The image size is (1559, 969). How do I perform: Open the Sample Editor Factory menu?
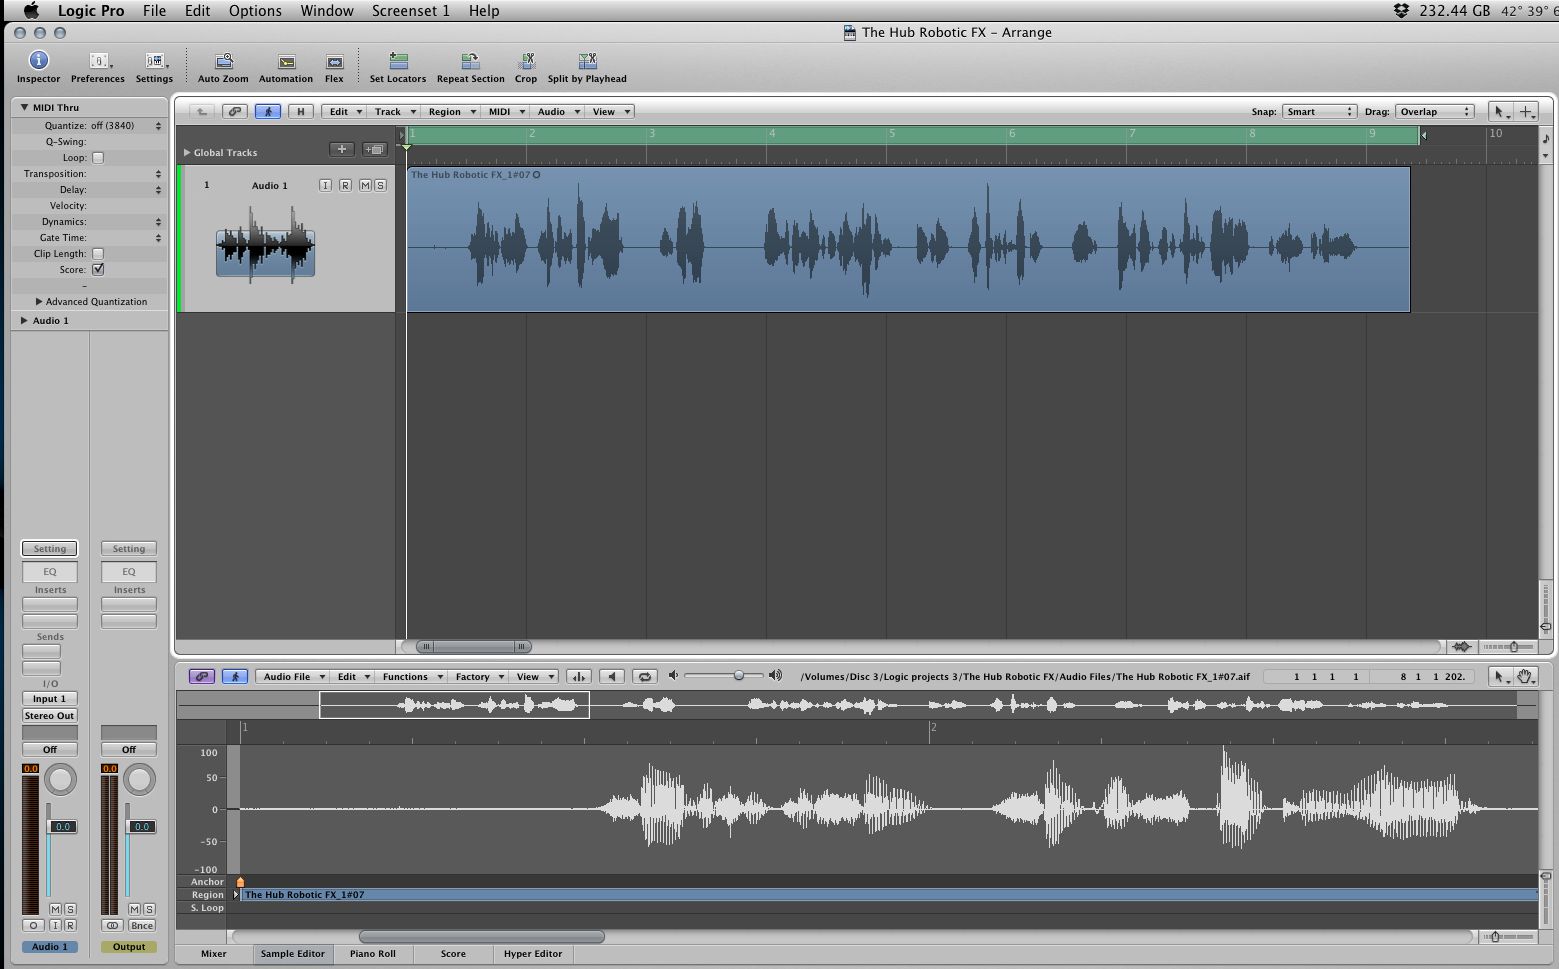479,677
